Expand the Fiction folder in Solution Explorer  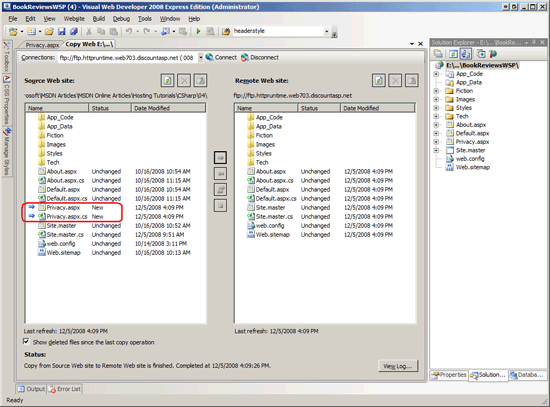coord(436,91)
